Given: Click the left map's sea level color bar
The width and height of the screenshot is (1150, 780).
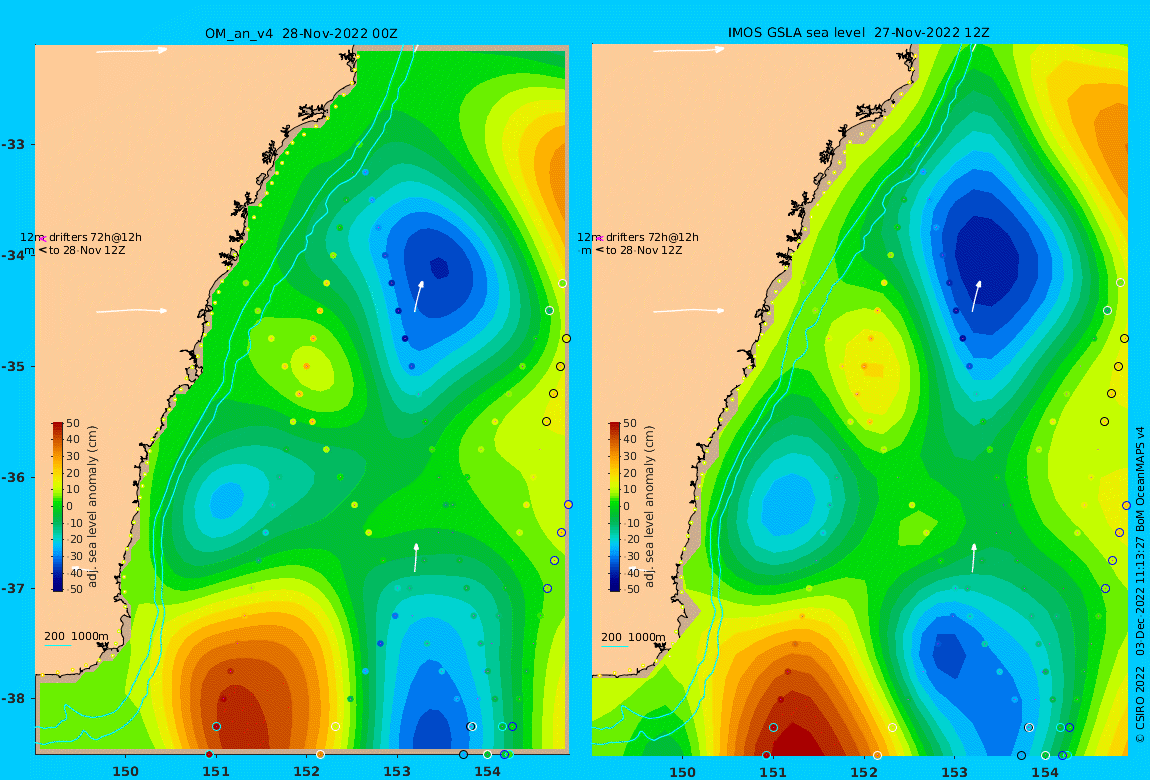Looking at the screenshot, I should [x=58, y=506].
